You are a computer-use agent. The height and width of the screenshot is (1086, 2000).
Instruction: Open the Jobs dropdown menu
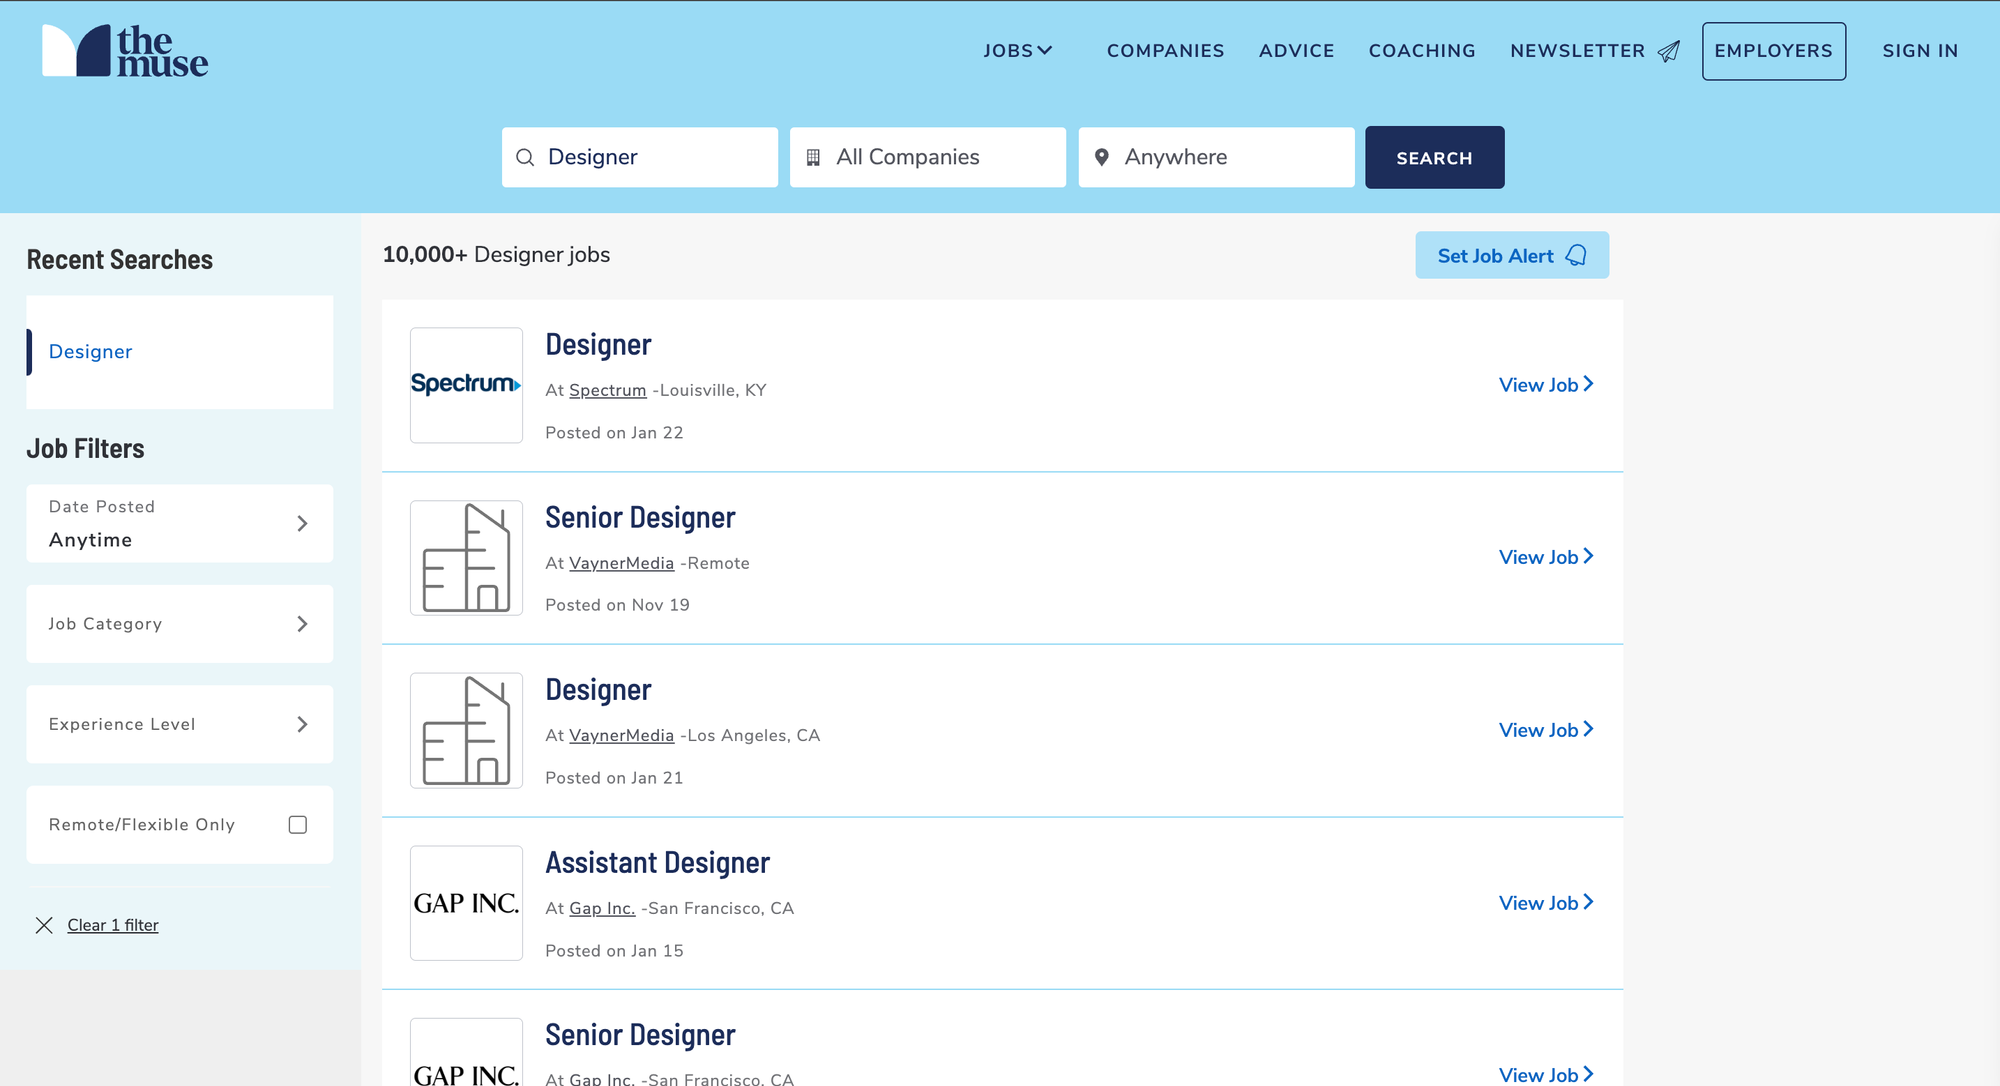[1017, 51]
